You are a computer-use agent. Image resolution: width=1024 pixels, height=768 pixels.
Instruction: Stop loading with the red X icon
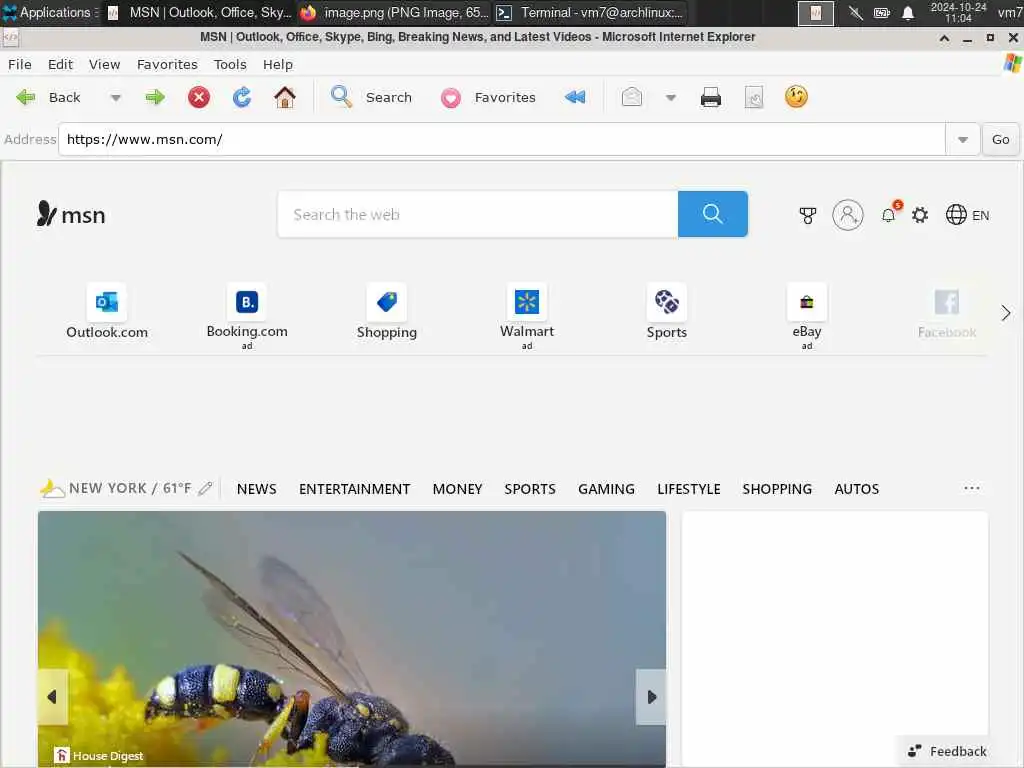coord(199,97)
